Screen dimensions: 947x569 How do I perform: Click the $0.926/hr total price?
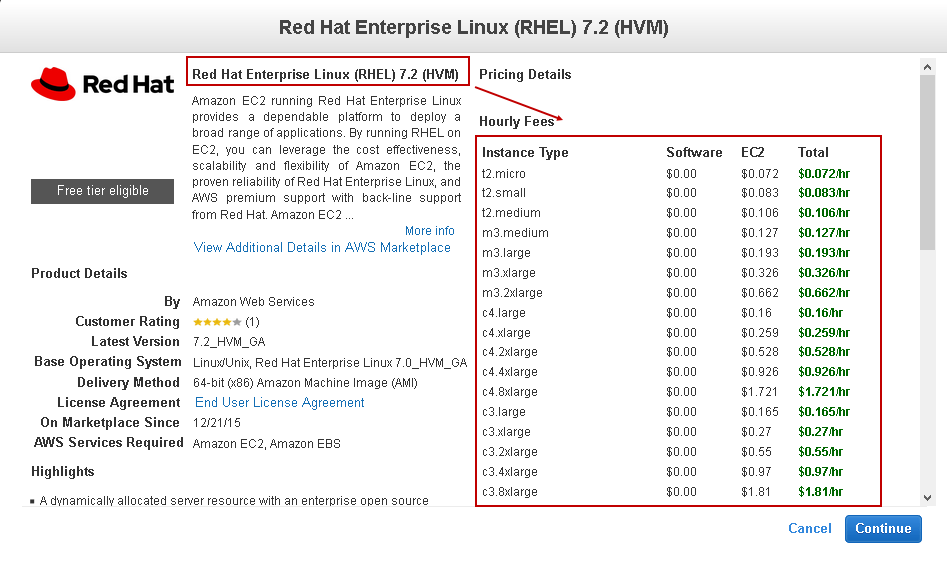[824, 372]
